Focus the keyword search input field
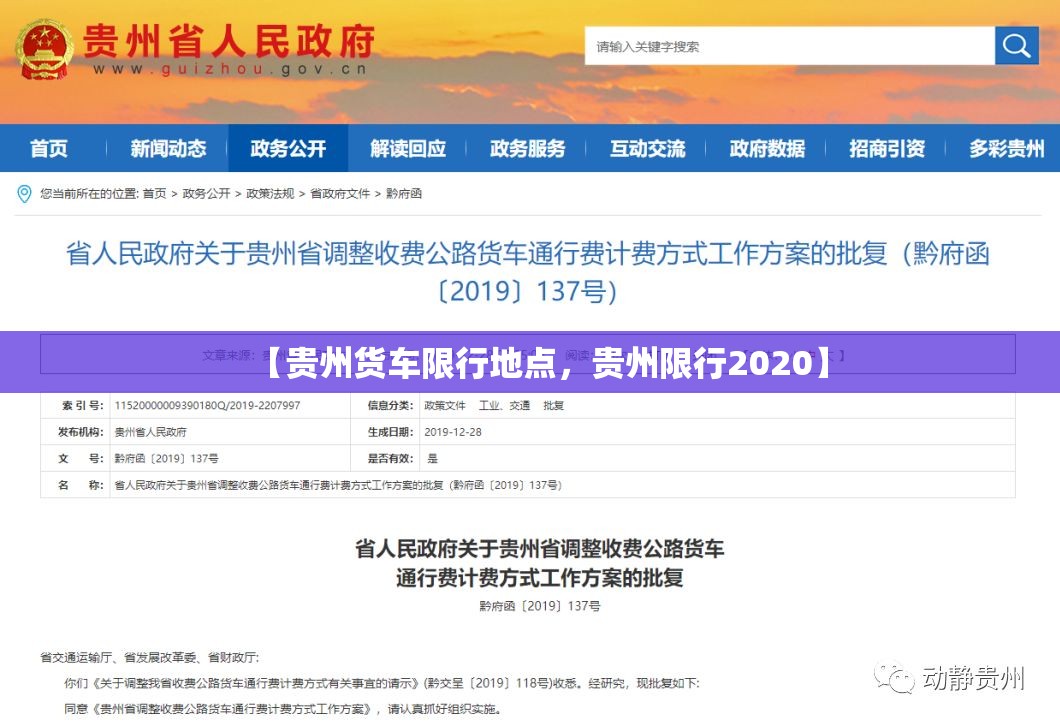The height and width of the screenshot is (725, 1060). [790, 46]
